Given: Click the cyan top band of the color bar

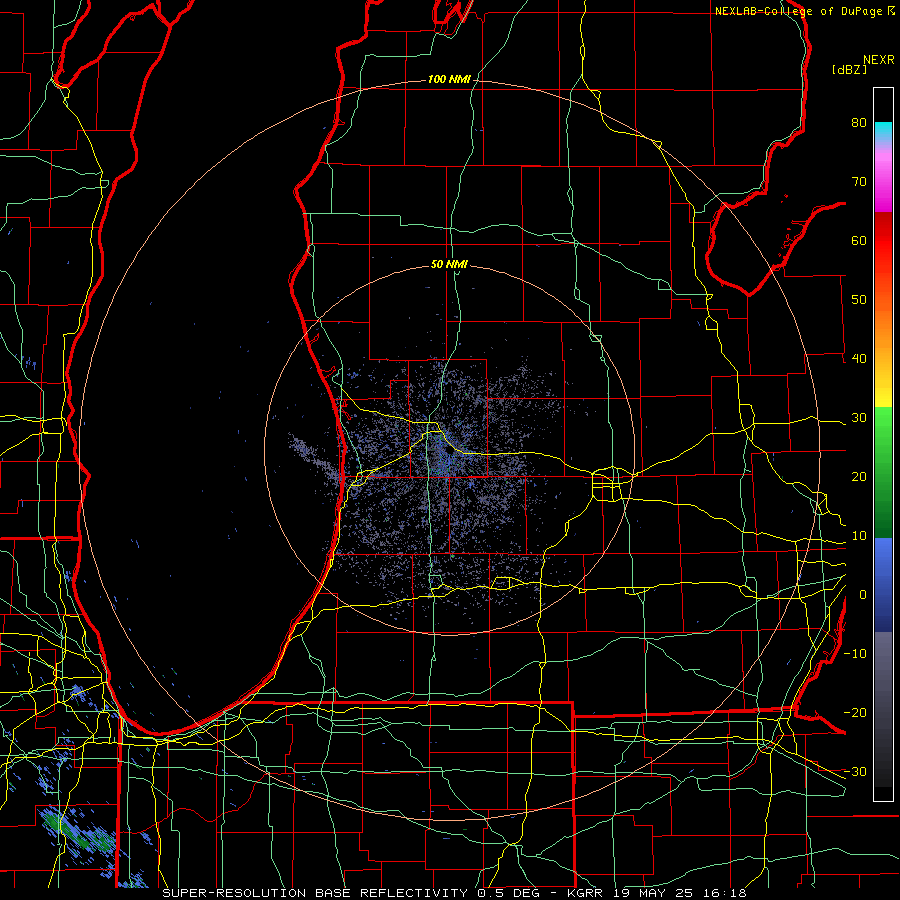Looking at the screenshot, I should pos(883,131).
